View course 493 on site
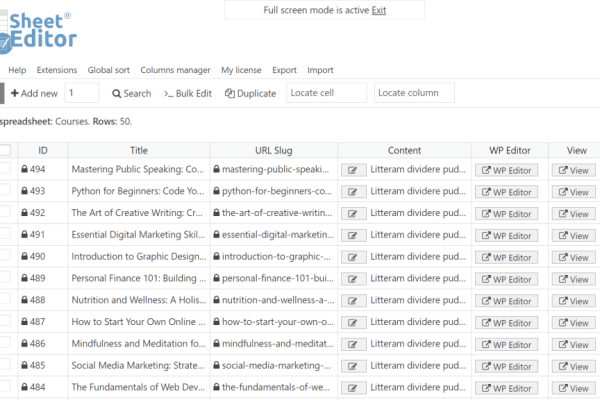The width and height of the screenshot is (600, 400). 573,192
